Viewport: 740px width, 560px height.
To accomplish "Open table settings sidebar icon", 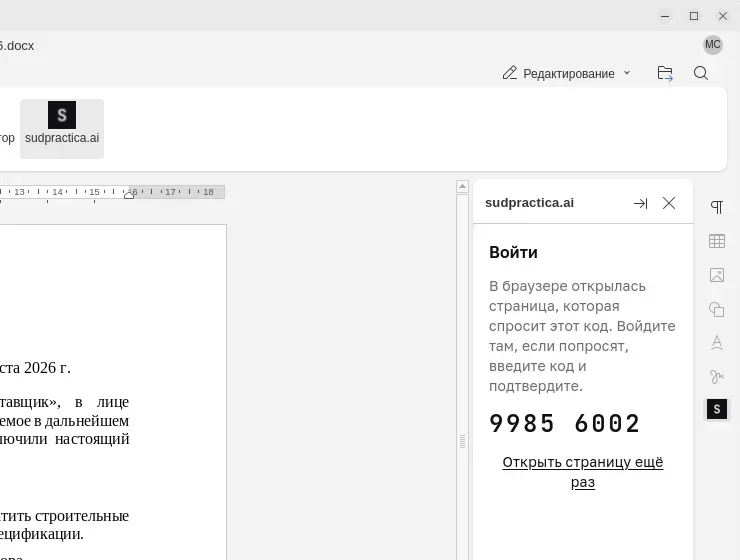I will click(x=717, y=241).
